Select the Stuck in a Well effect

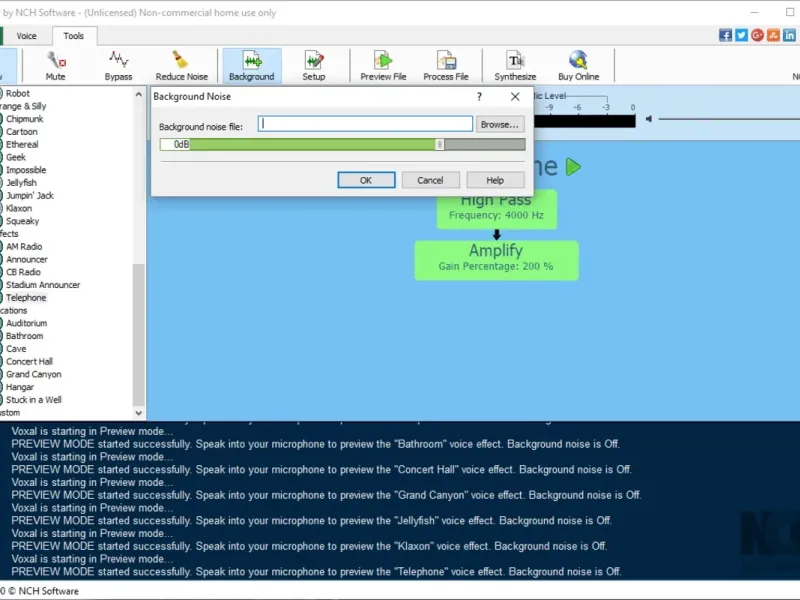click(34, 399)
